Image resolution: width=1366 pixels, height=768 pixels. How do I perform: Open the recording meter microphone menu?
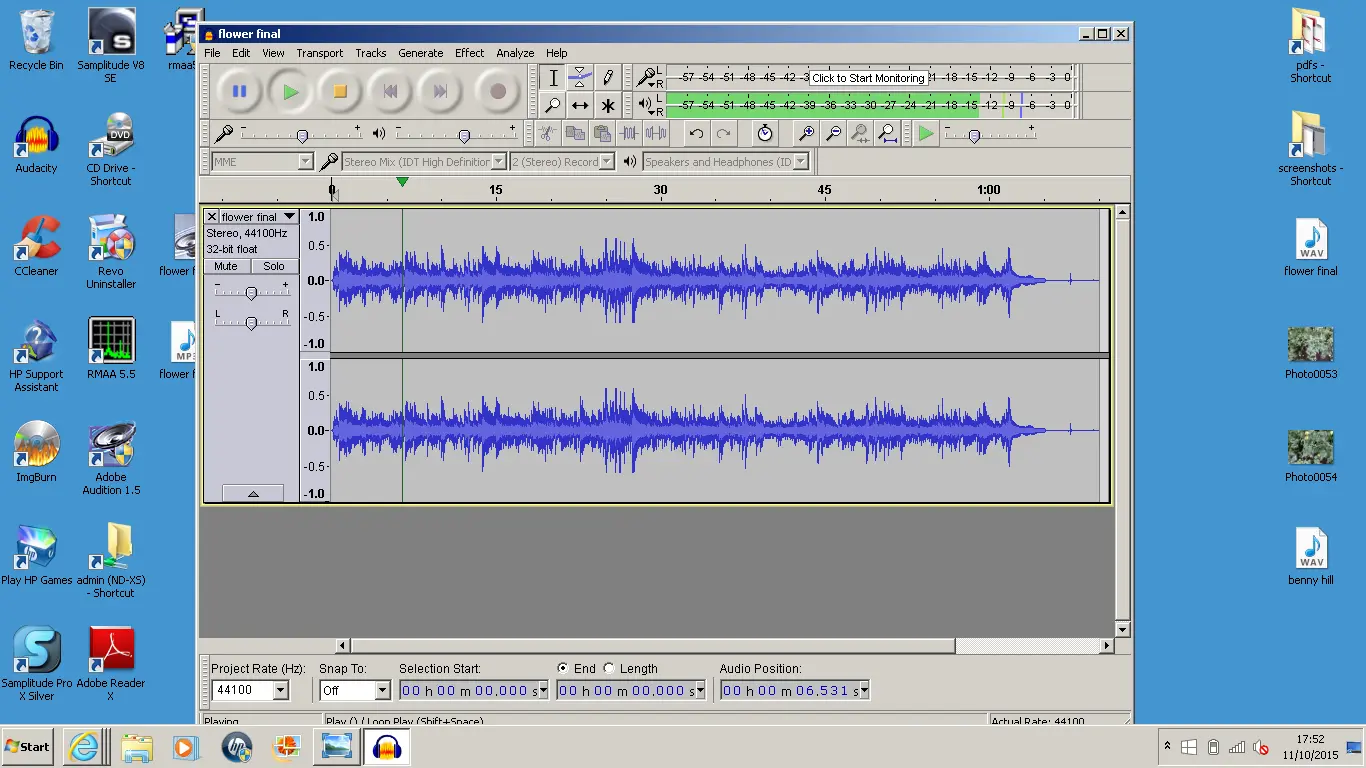pos(648,77)
